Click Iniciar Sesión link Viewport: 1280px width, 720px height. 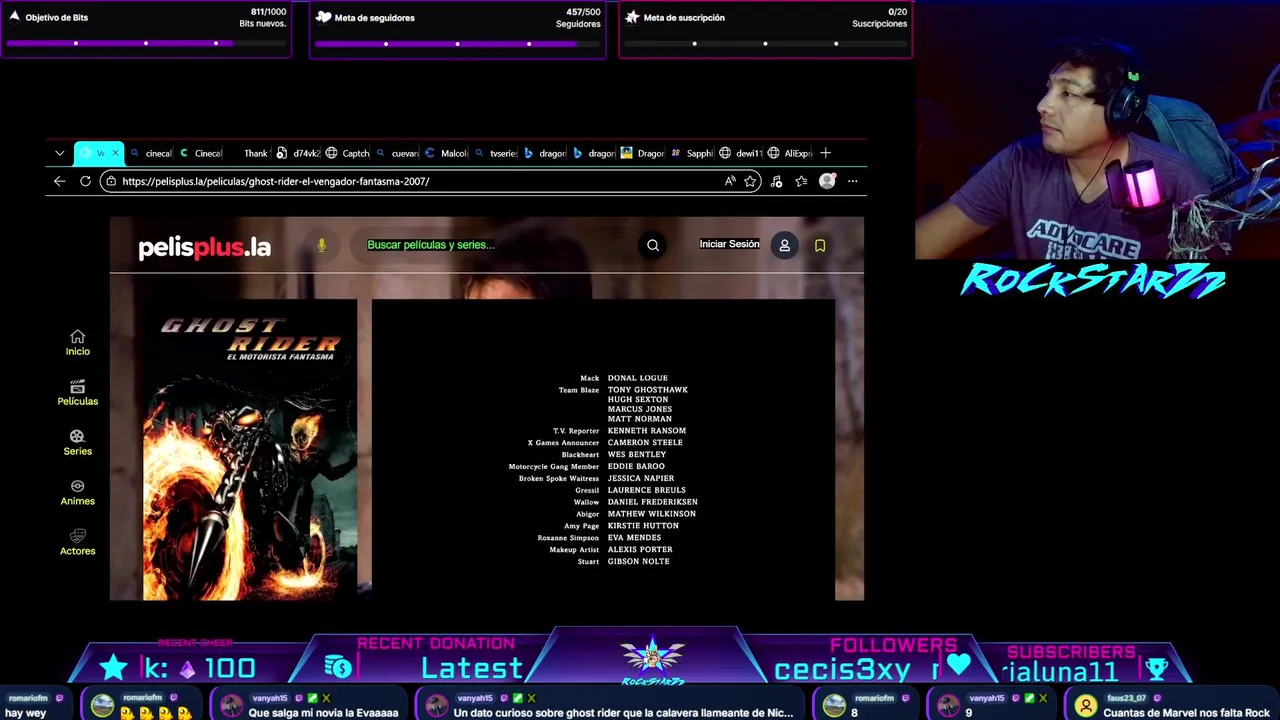click(x=729, y=244)
